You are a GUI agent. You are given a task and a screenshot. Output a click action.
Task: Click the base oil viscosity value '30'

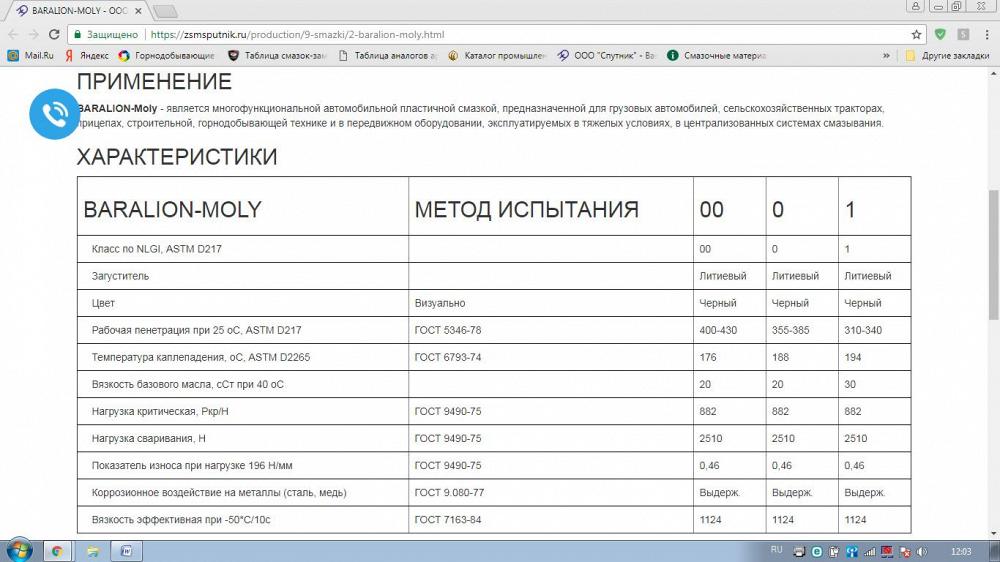pyautogui.click(x=850, y=385)
